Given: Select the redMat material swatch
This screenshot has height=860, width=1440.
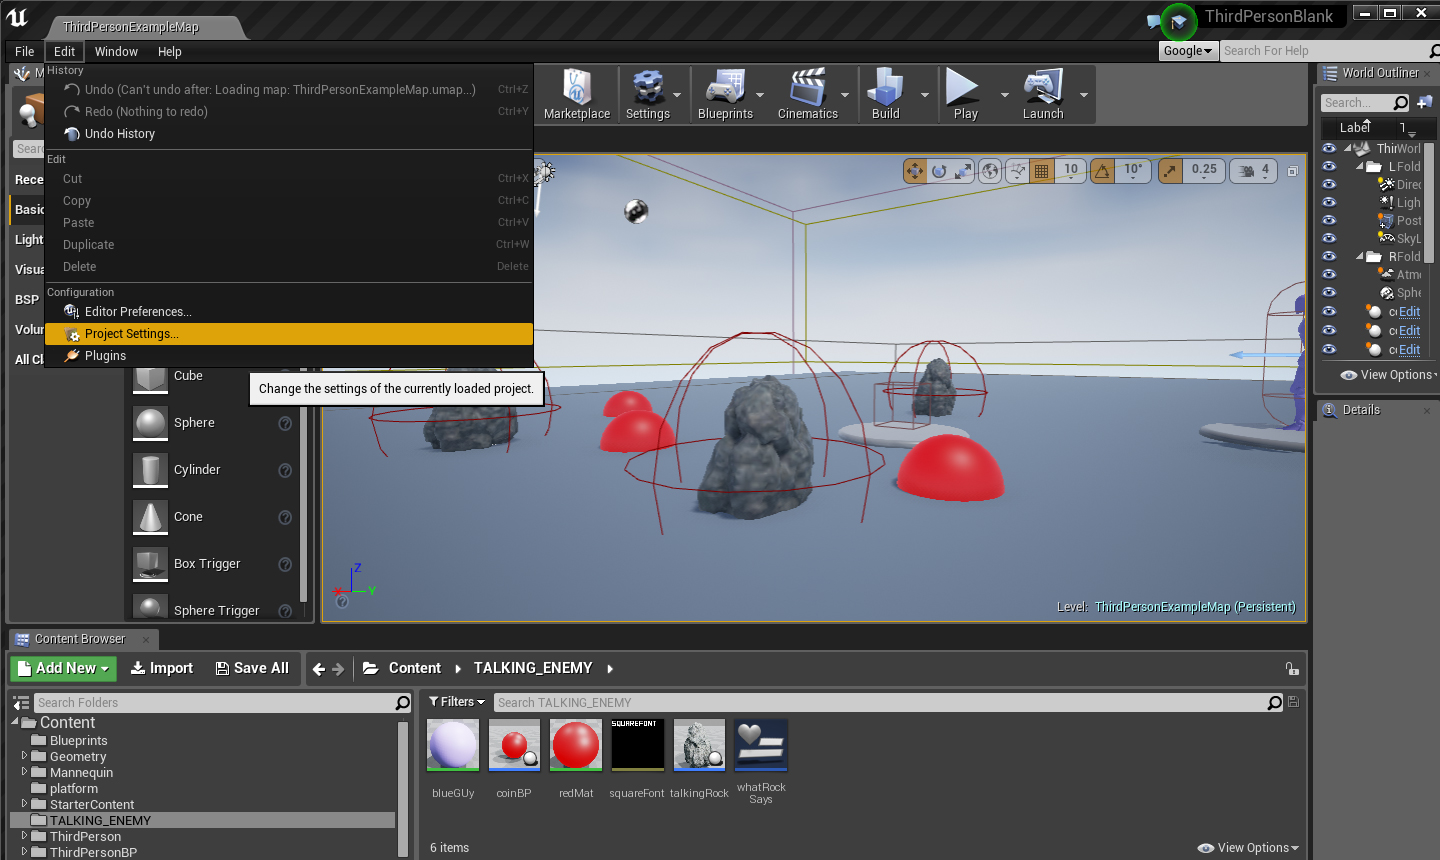Looking at the screenshot, I should click(576, 746).
